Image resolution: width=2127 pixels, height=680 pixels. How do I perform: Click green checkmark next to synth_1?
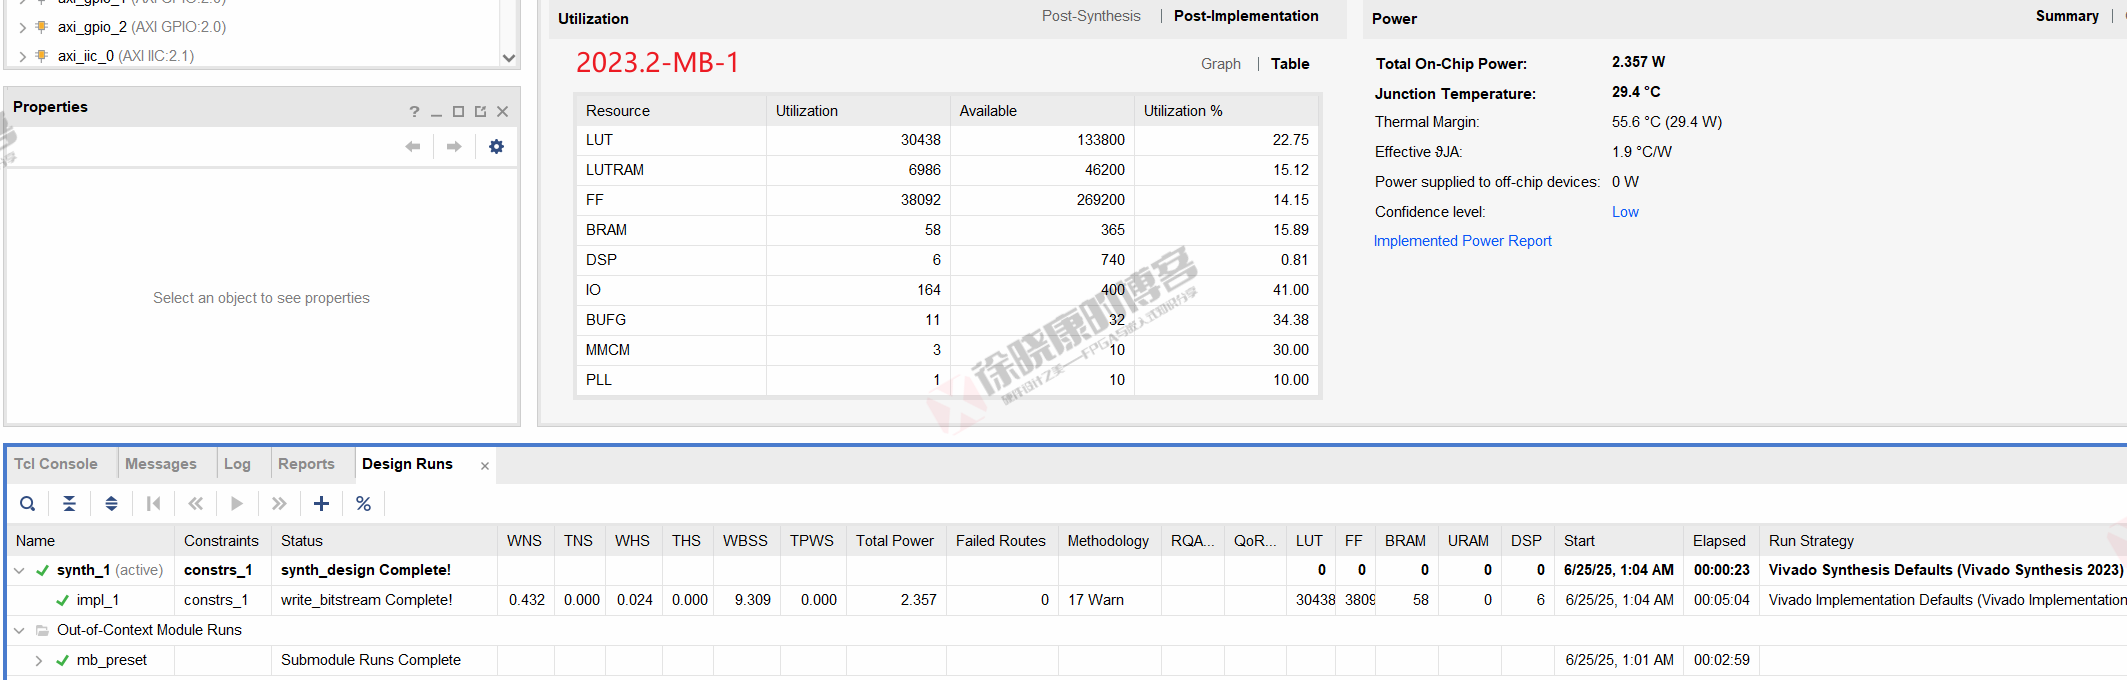click(42, 571)
